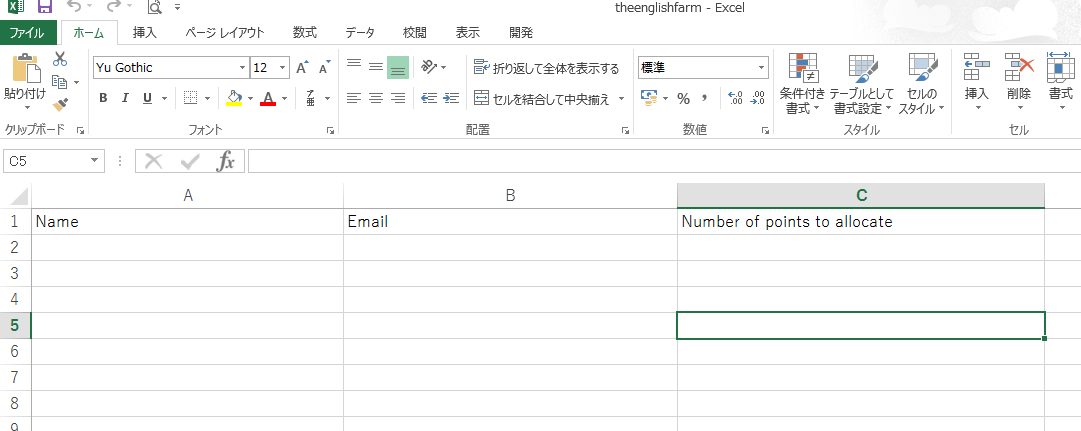Click the Cut scissors icon
Image resolution: width=1081 pixels, height=431 pixels.
(x=60, y=60)
